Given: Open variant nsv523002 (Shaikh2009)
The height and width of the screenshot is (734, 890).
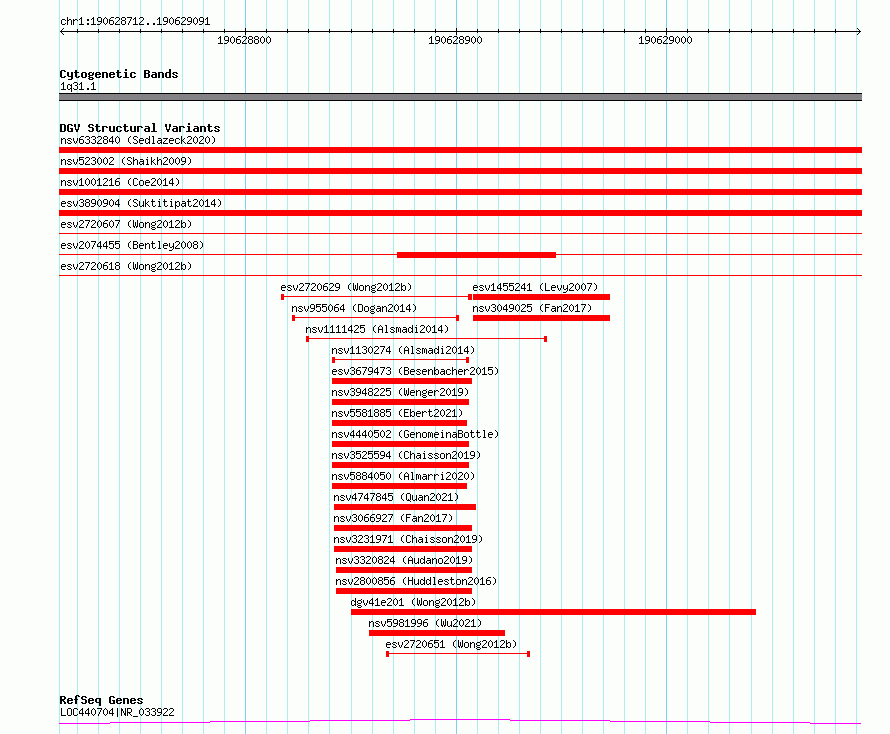Looking at the screenshot, I should 126,161.
